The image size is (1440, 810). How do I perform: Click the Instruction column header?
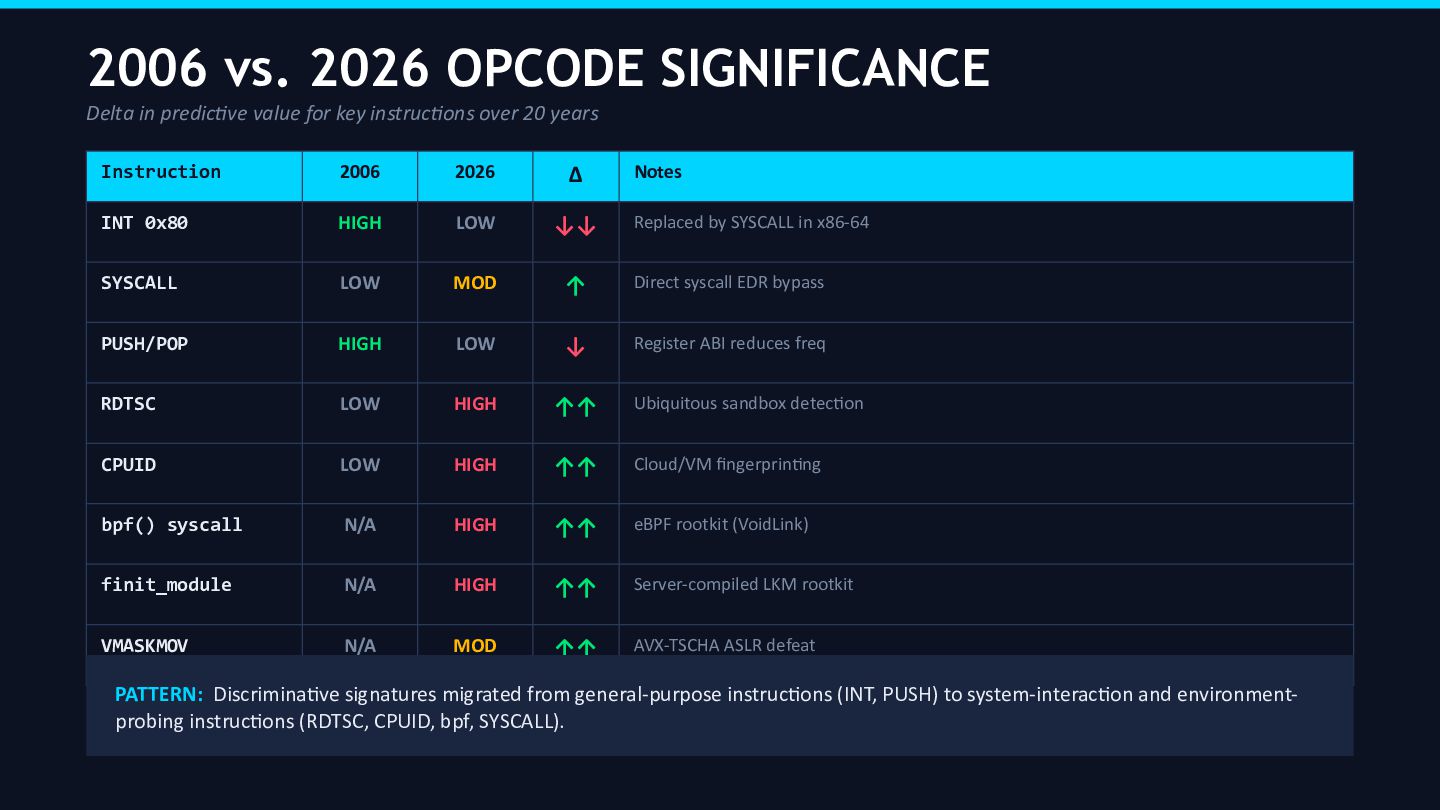(161, 172)
